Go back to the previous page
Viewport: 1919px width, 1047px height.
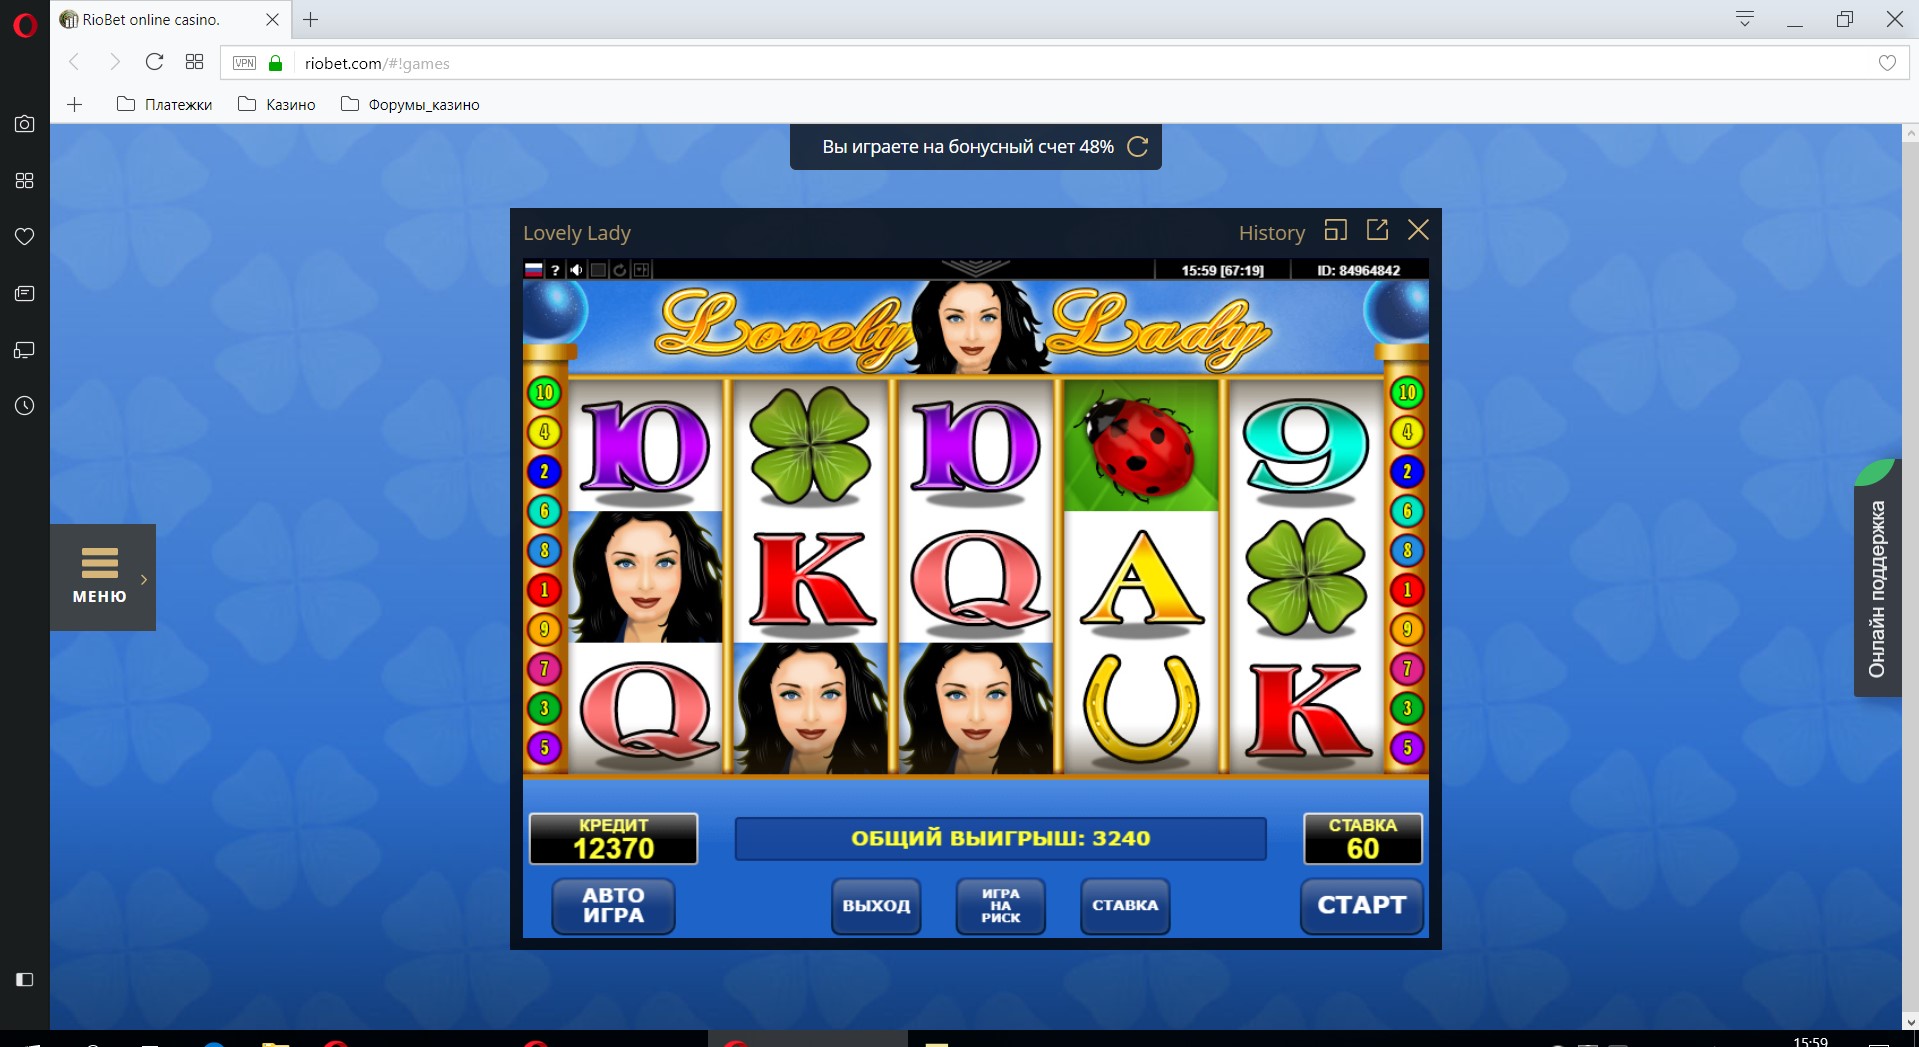pyautogui.click(x=74, y=62)
